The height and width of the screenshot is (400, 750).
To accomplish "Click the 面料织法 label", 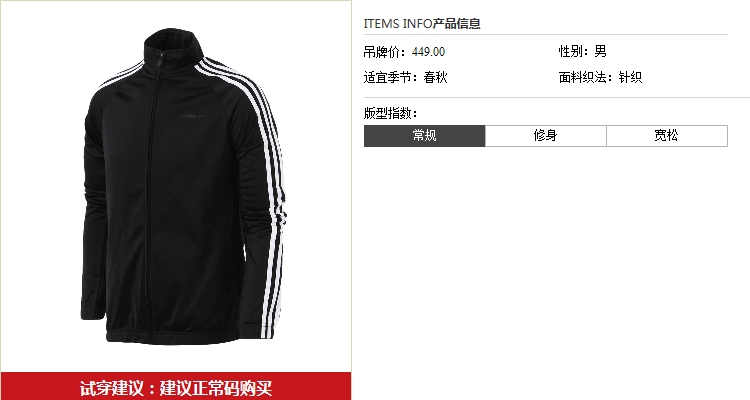I will click(583, 77).
